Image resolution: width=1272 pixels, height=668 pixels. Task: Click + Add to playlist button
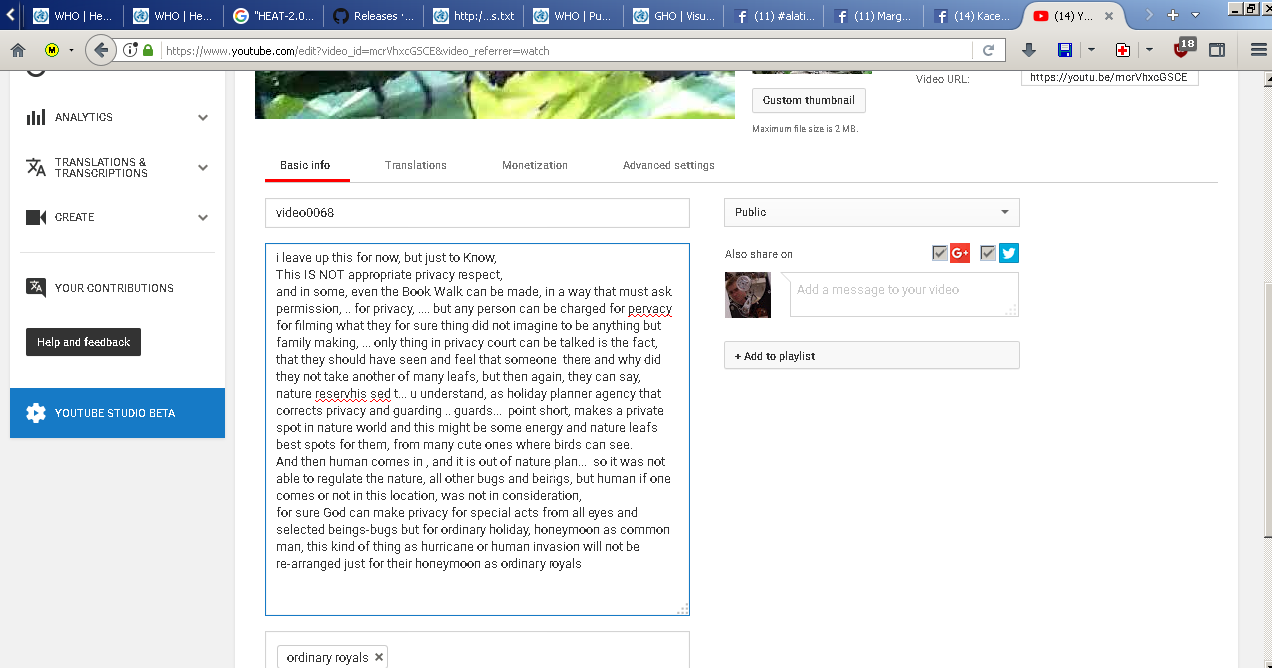(872, 356)
